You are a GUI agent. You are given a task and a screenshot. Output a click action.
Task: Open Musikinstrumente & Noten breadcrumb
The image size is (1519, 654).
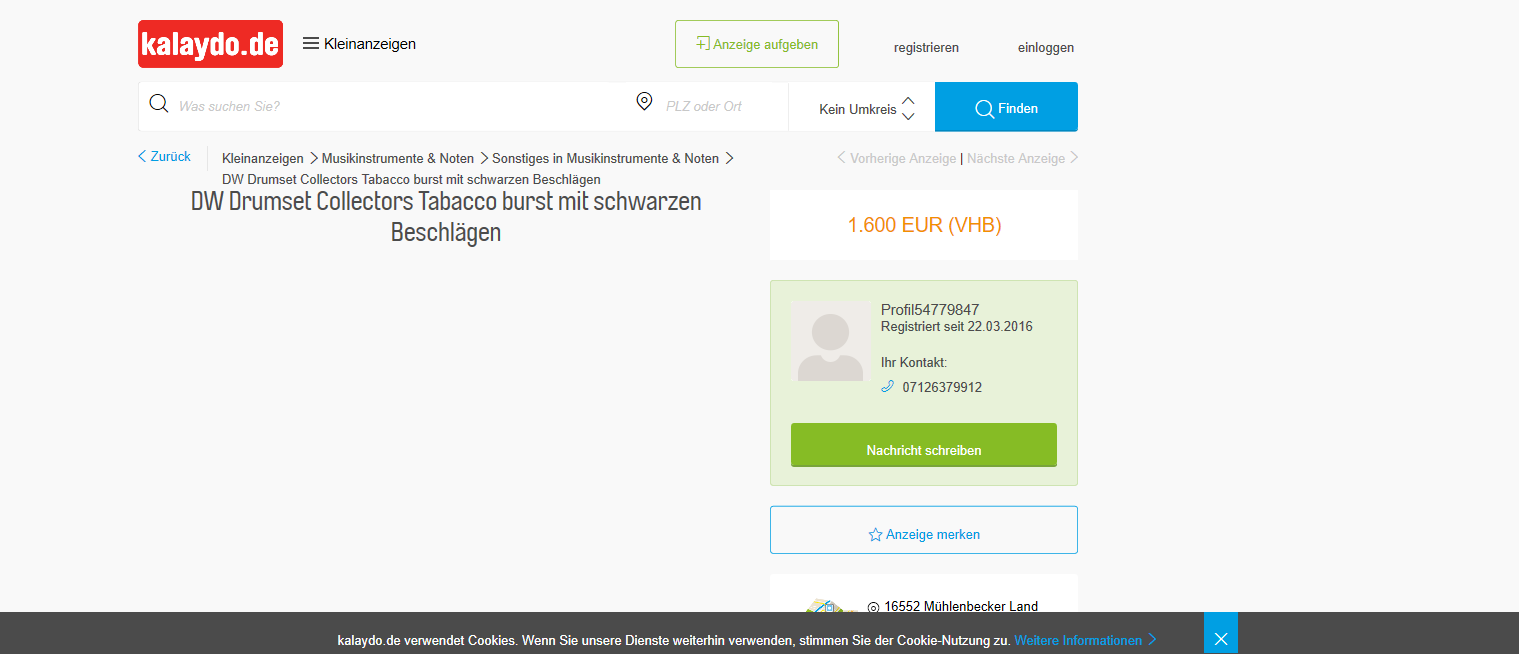pyautogui.click(x=398, y=158)
